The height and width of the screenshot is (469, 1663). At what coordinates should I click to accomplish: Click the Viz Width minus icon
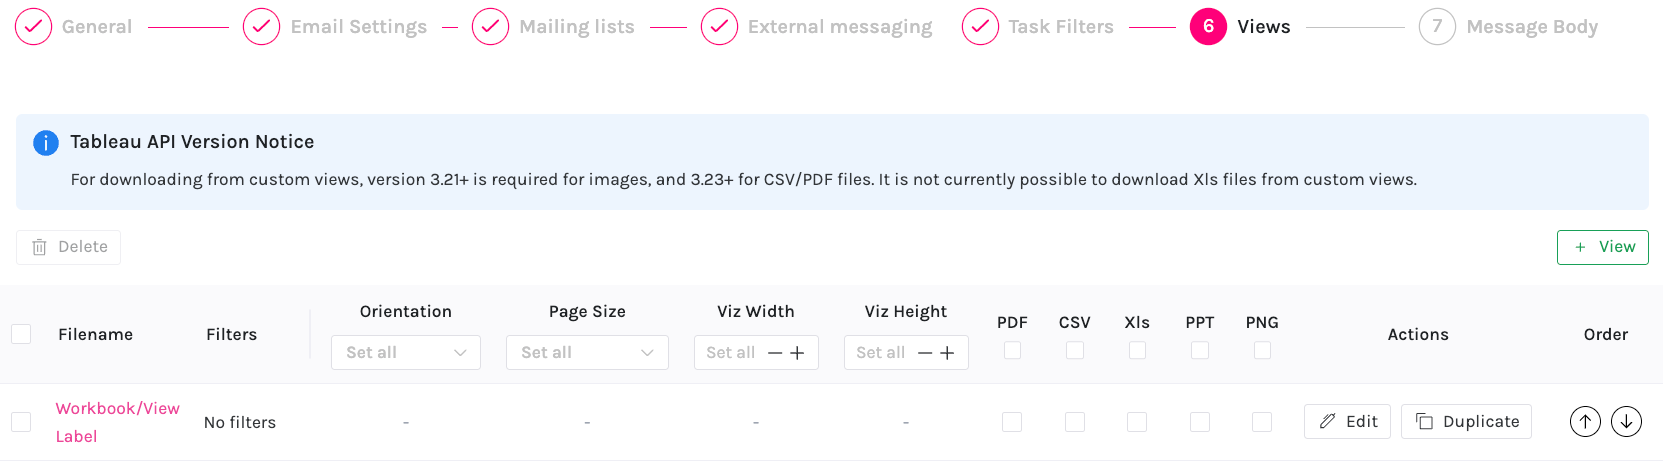(775, 353)
